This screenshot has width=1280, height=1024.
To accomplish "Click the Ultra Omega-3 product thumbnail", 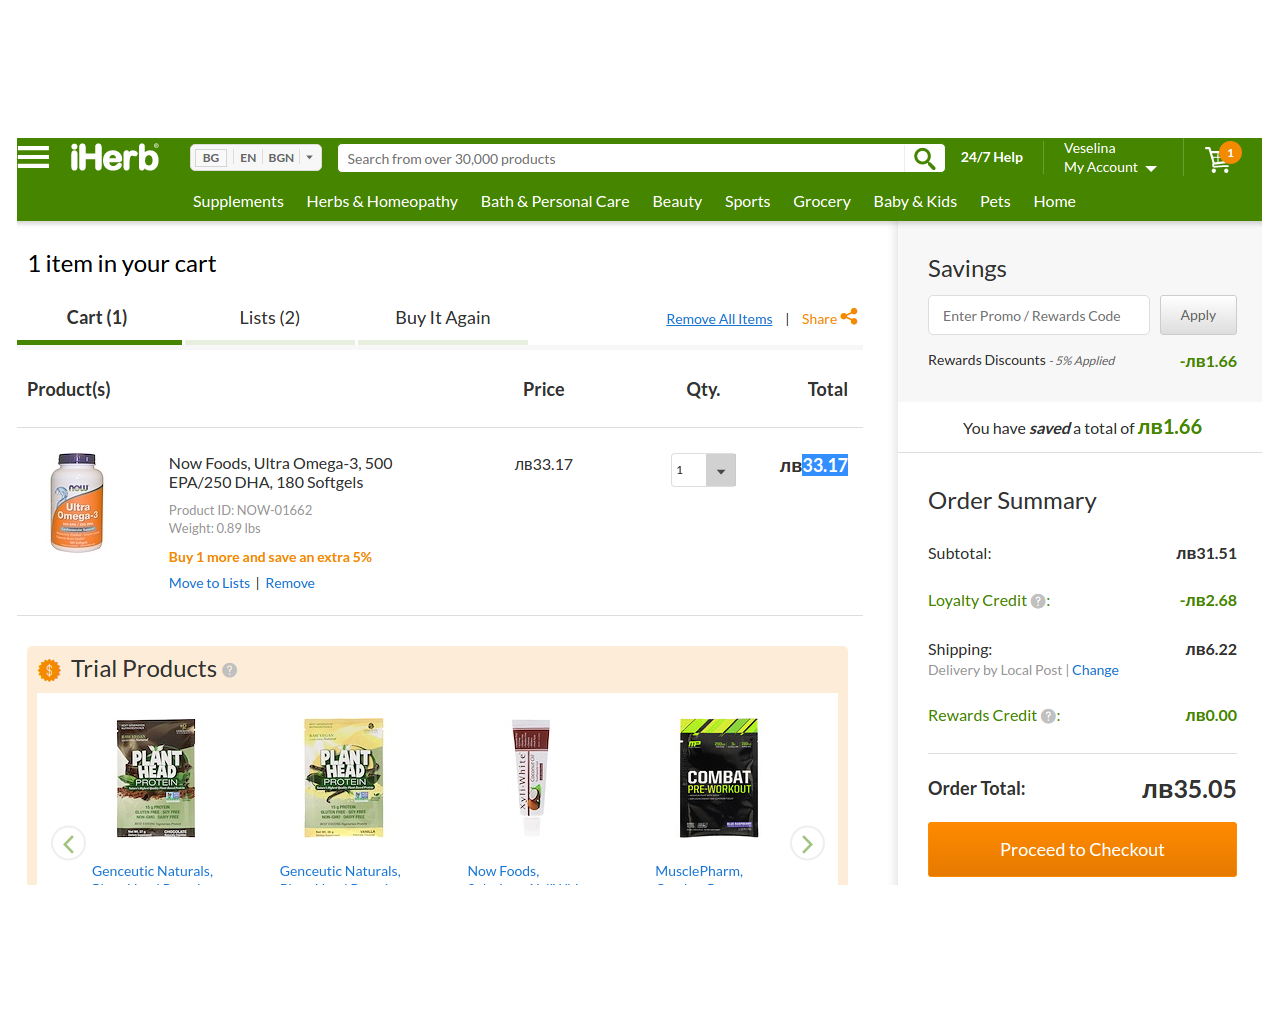I will coord(77,502).
